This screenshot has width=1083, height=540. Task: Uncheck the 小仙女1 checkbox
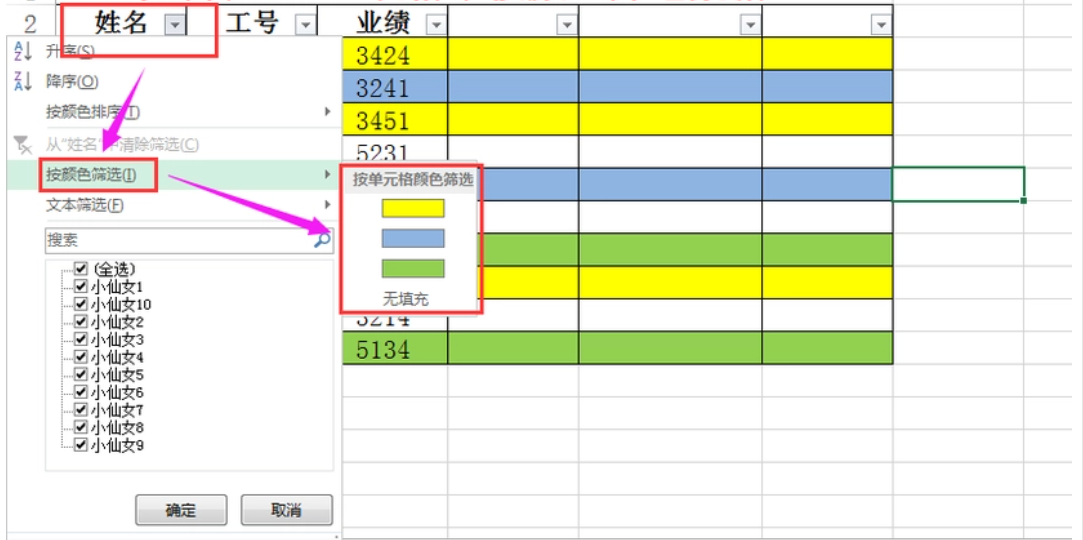click(81, 286)
